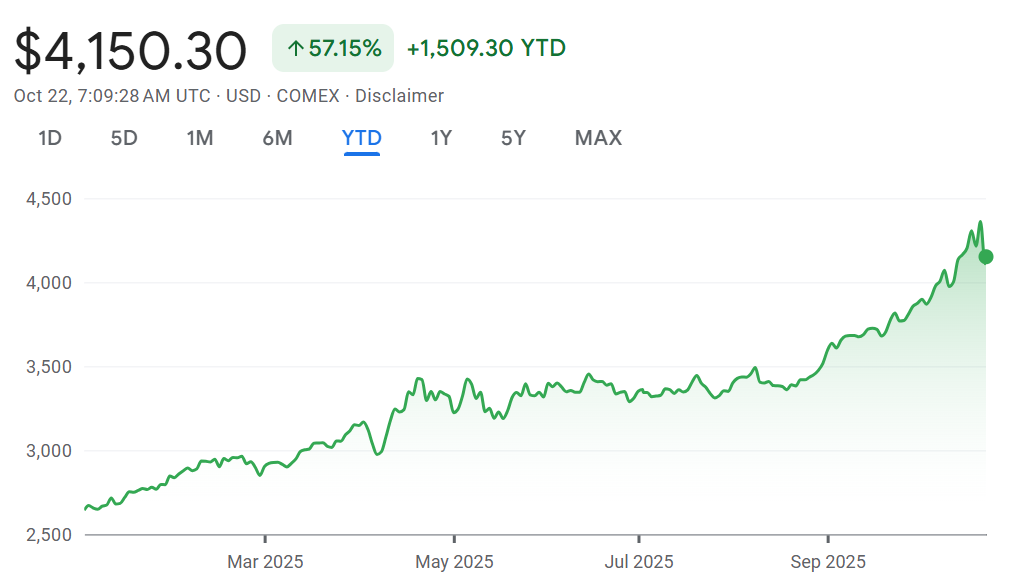Click the green up-arrow icon

click(295, 48)
